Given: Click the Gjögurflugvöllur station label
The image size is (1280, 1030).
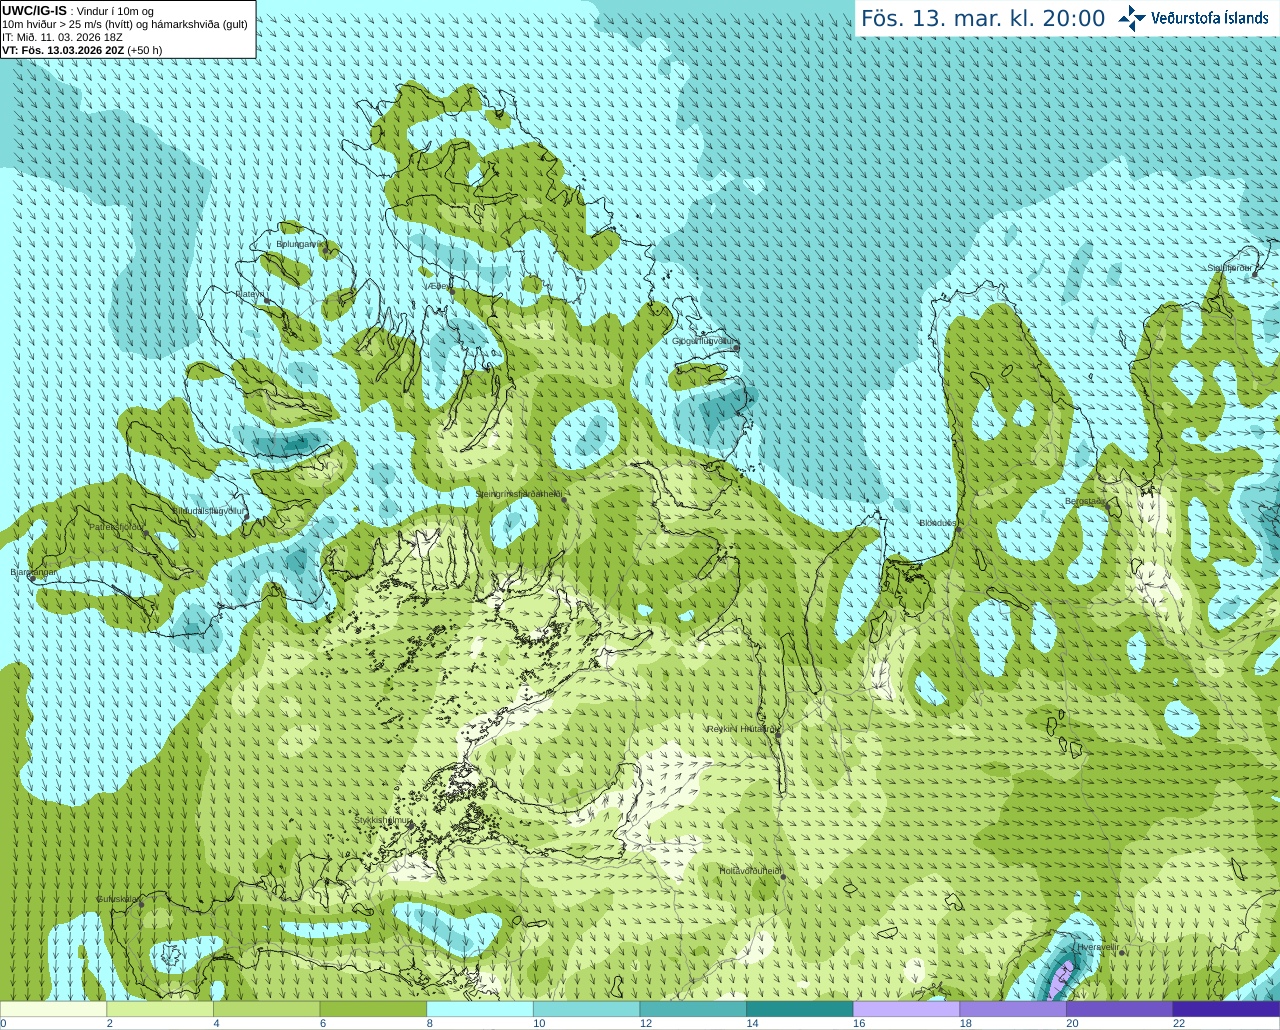Looking at the screenshot, I should [x=704, y=341].
